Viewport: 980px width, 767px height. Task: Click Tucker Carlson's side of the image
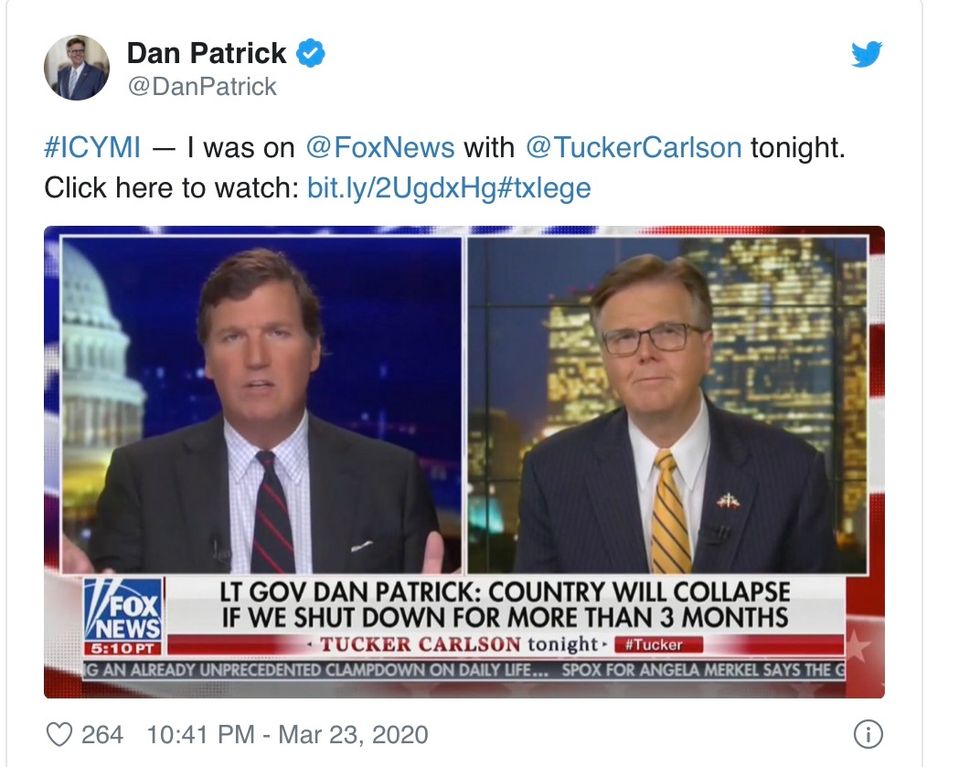[261, 404]
